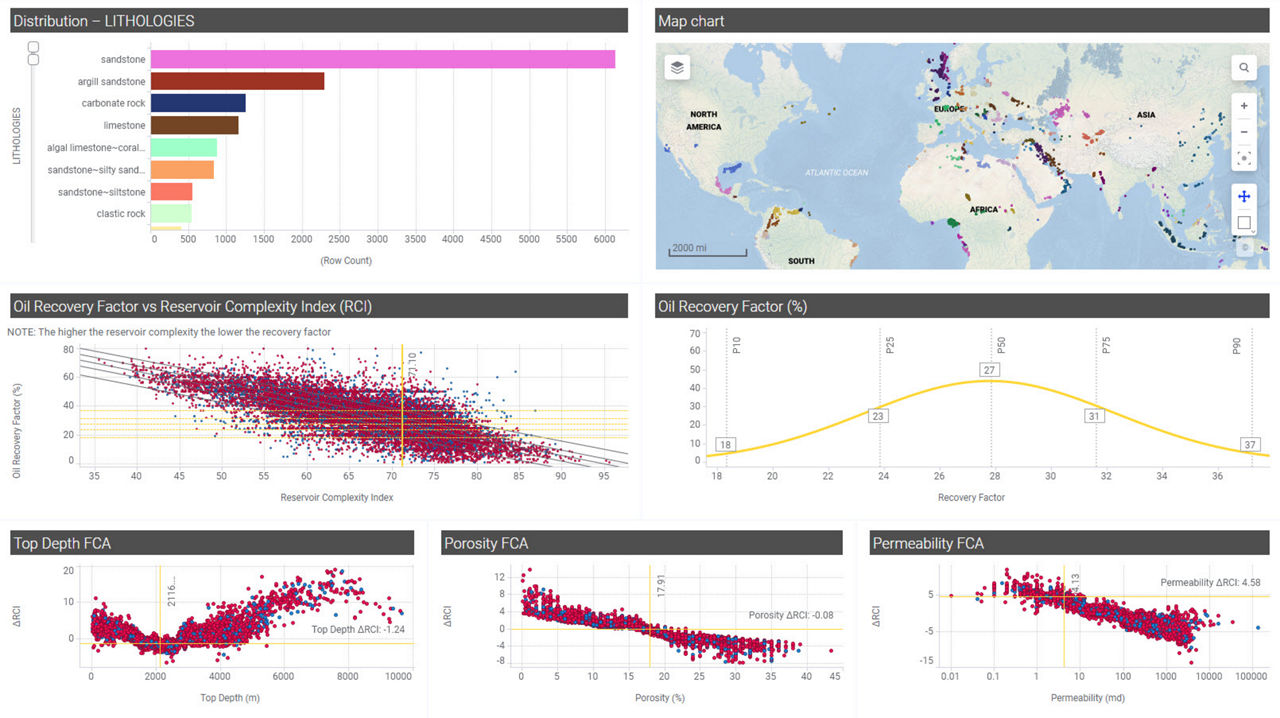Open the map layers panel

click(x=677, y=67)
